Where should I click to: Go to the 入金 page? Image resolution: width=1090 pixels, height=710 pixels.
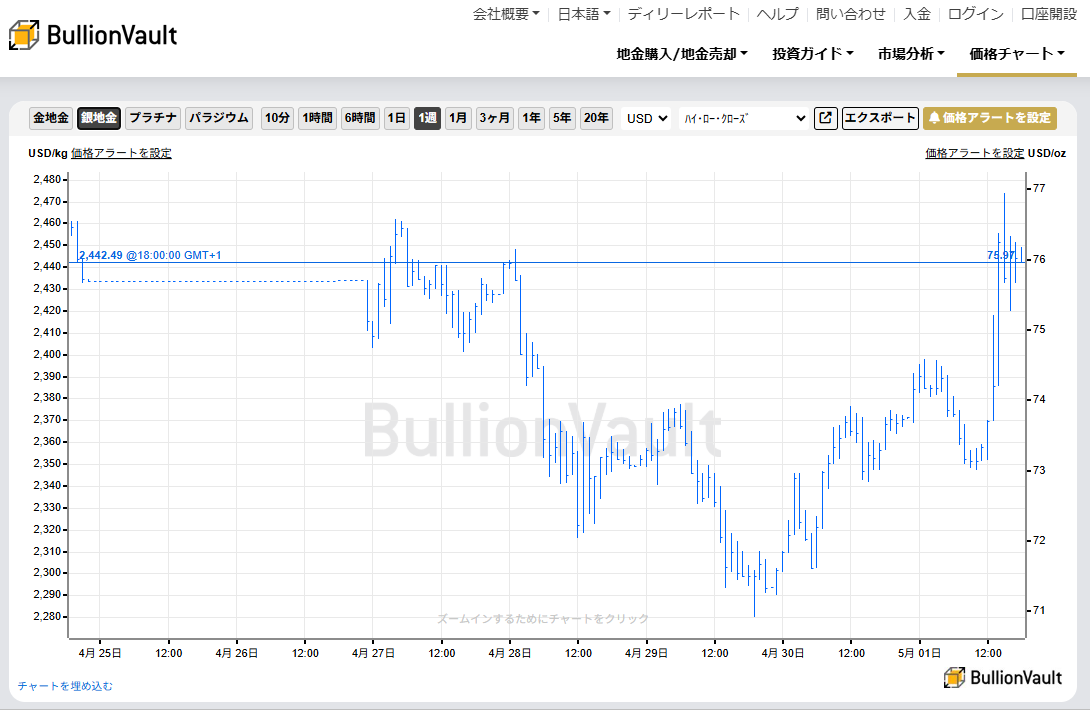pyautogui.click(x=917, y=14)
